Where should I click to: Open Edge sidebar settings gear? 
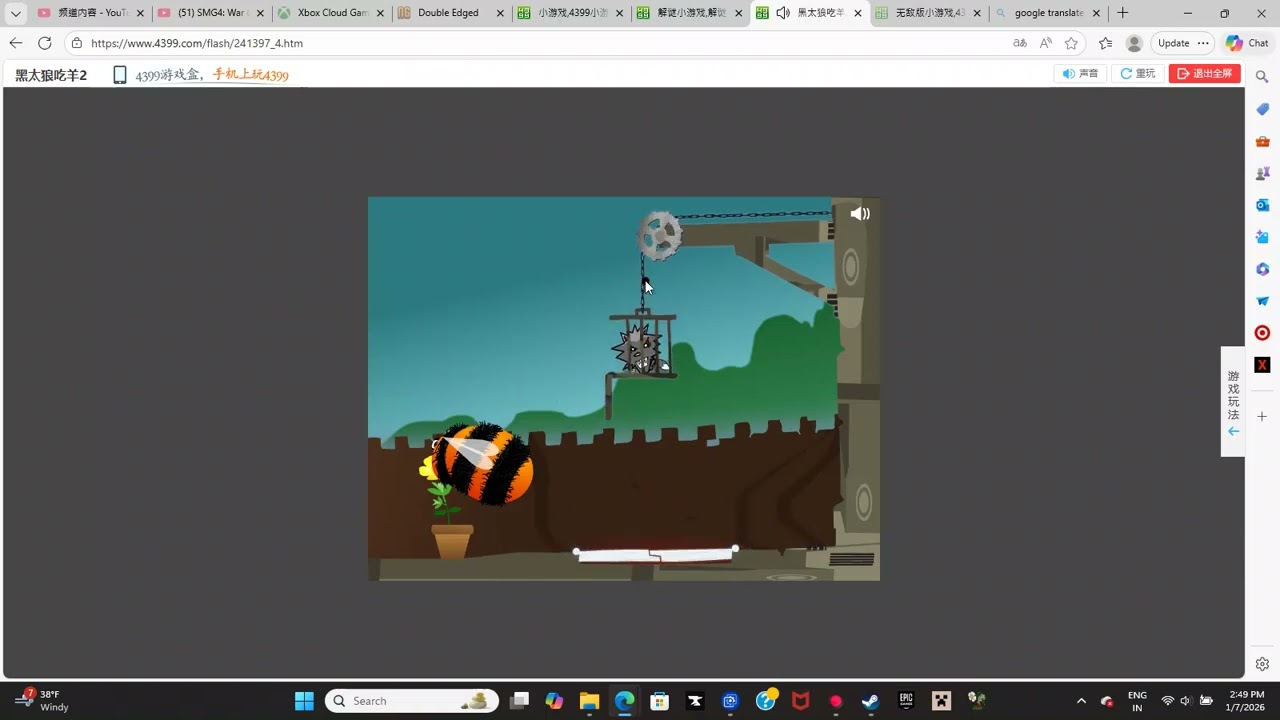(1262, 664)
